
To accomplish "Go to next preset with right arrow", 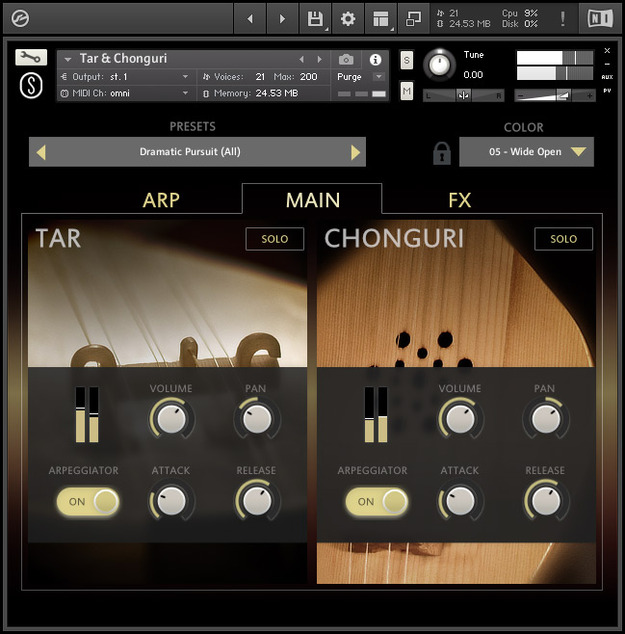I will 355,152.
